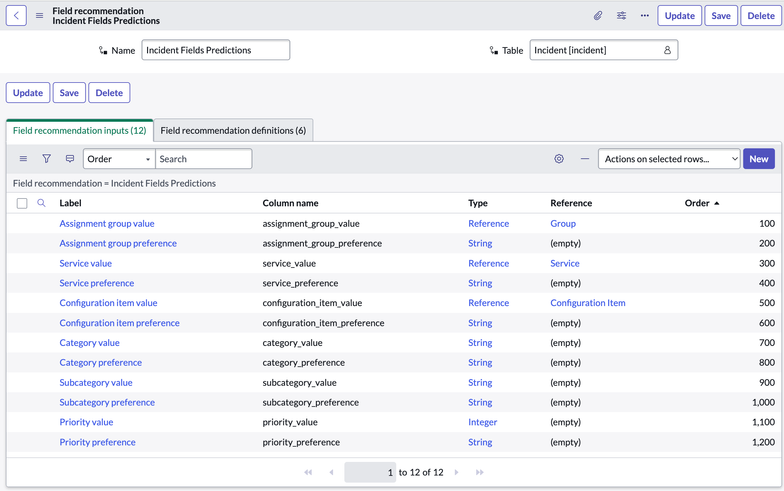Open Actions on selected rows dropdown
Image resolution: width=784 pixels, height=491 pixels.
pyautogui.click(x=669, y=159)
